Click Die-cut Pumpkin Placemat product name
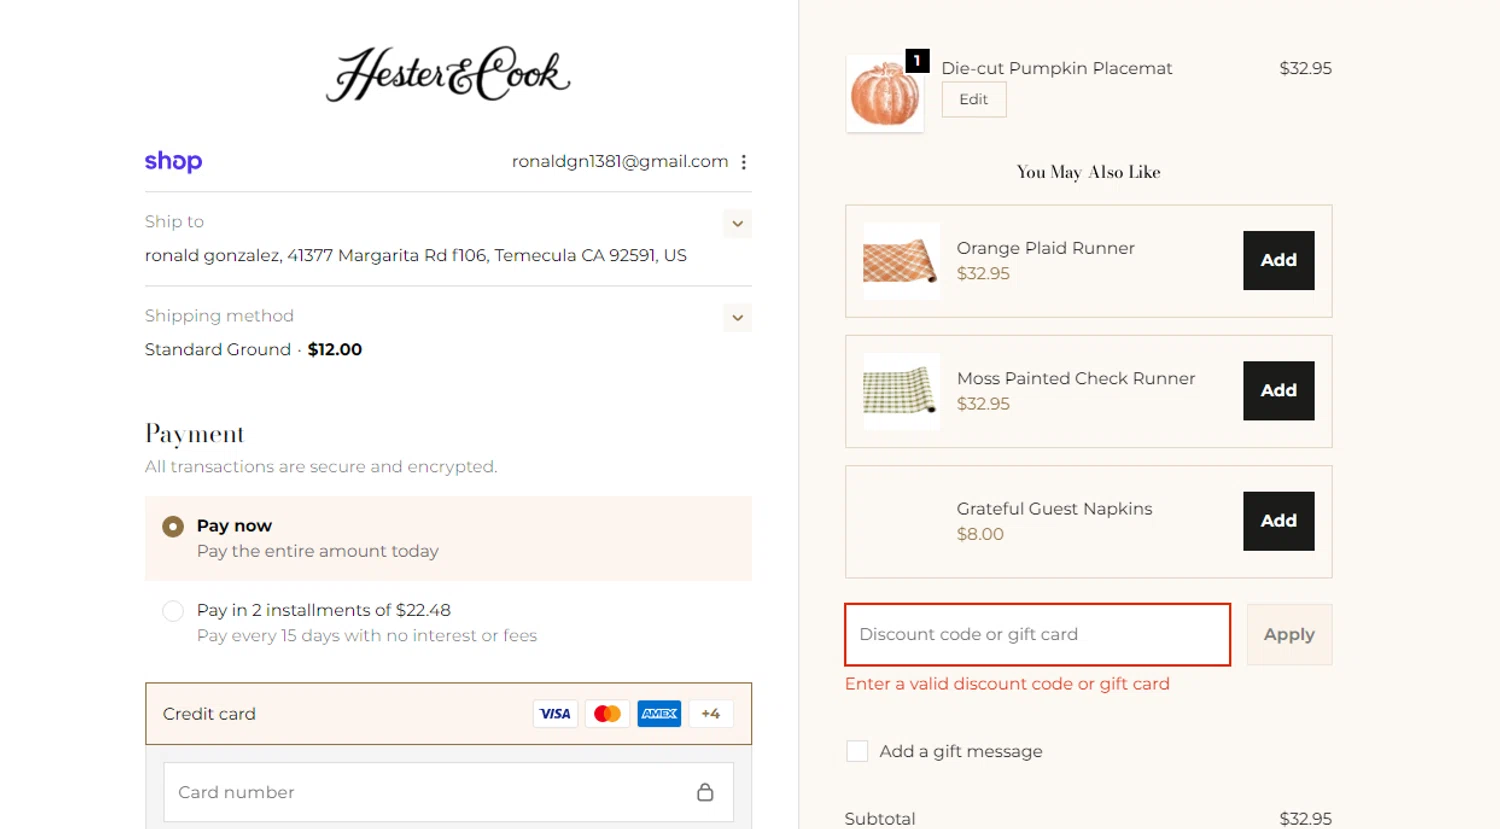This screenshot has width=1500, height=829. 1056,68
